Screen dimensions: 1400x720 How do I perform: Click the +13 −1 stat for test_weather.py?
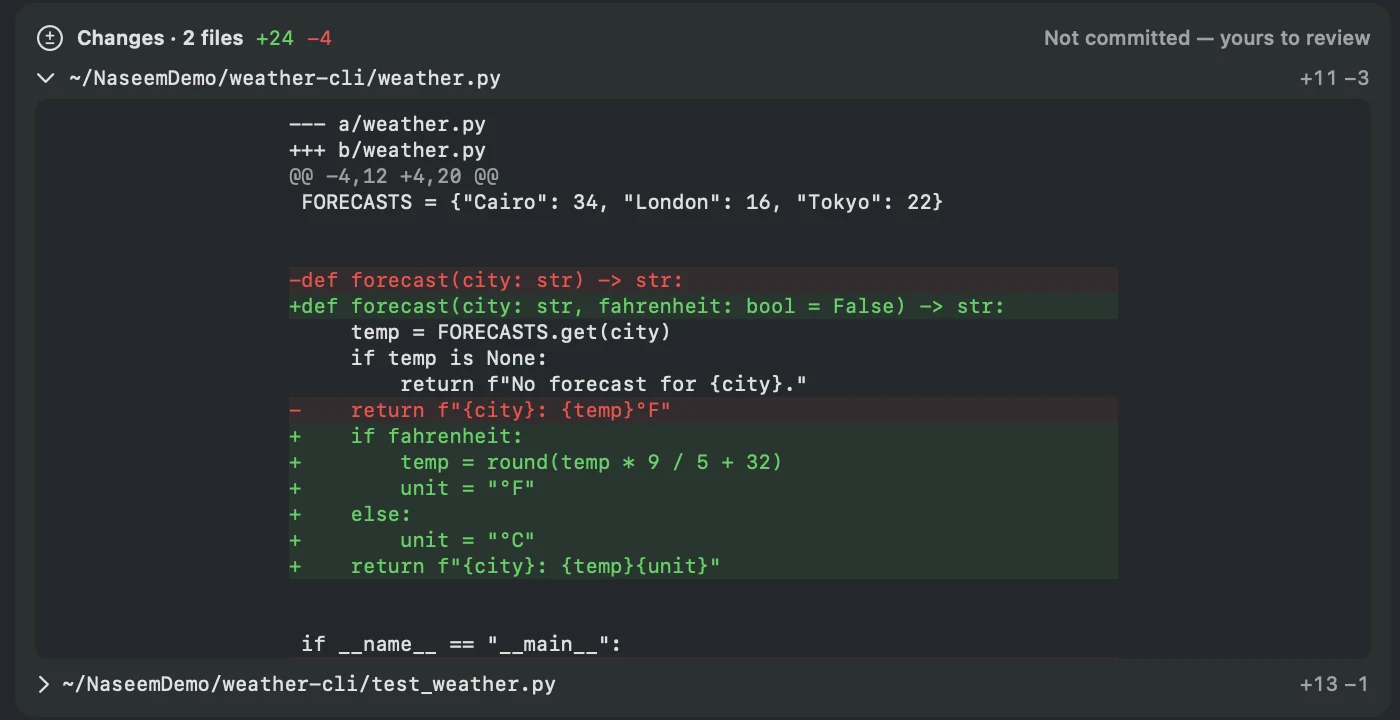tap(1335, 684)
